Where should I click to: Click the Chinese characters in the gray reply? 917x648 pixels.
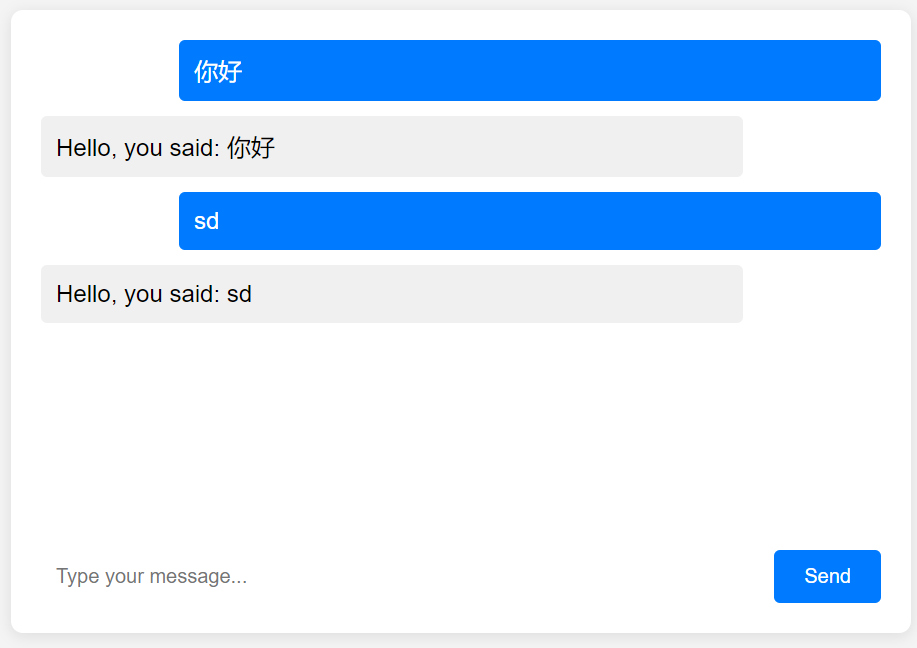pyautogui.click(x=251, y=147)
